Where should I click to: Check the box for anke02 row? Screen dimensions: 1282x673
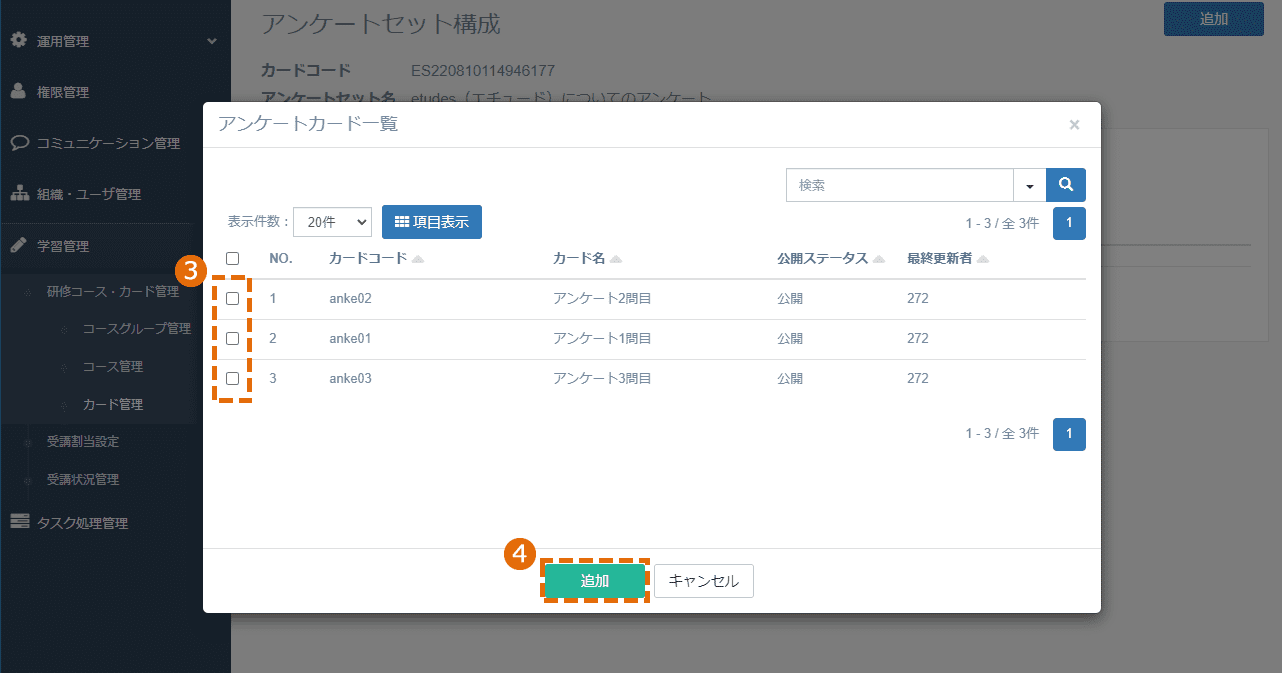click(232, 298)
